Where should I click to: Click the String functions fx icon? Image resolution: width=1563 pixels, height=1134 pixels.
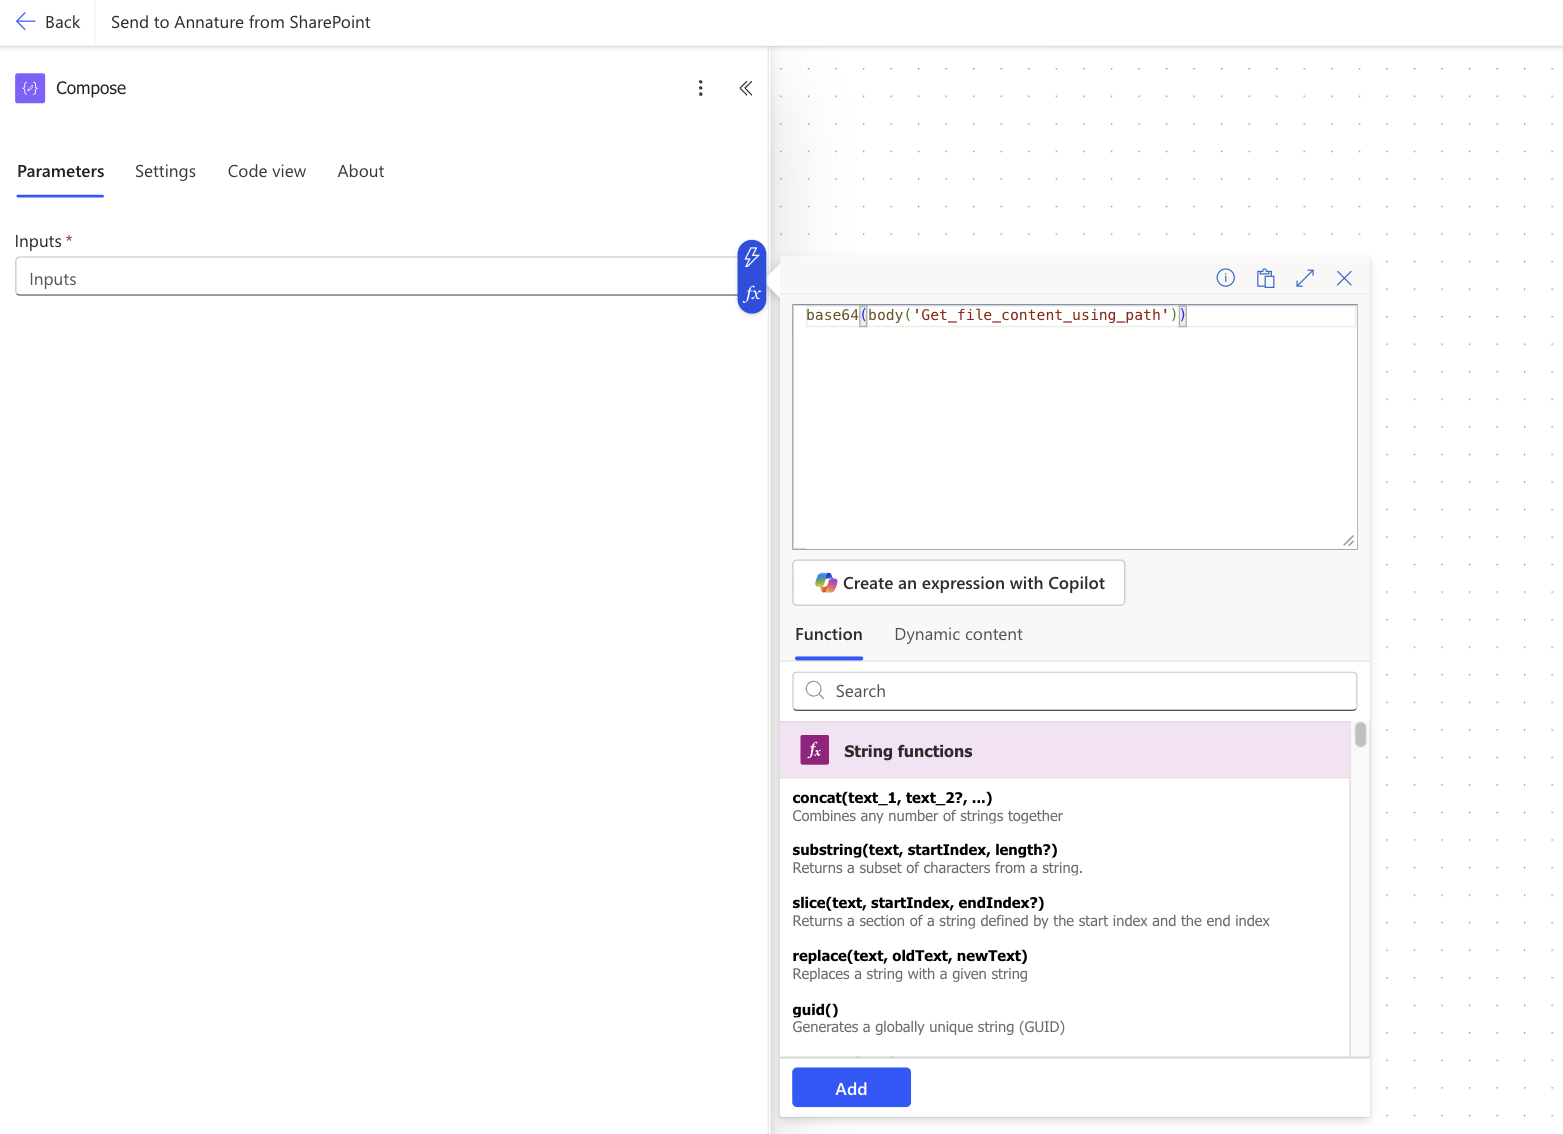pos(814,750)
